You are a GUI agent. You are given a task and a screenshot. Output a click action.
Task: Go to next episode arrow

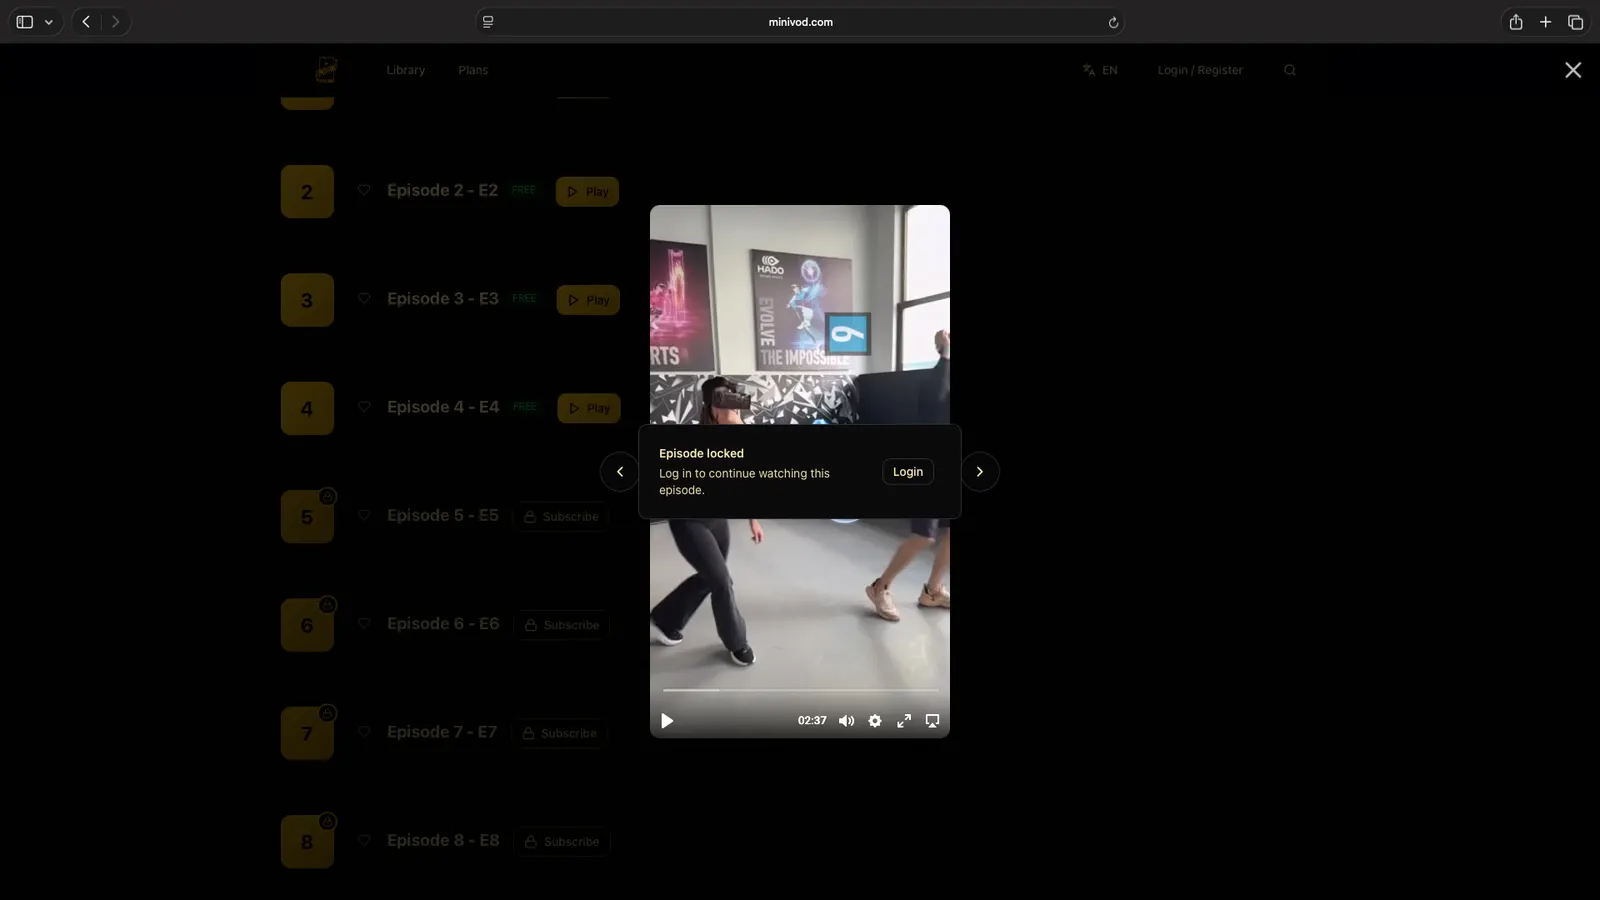click(x=980, y=472)
